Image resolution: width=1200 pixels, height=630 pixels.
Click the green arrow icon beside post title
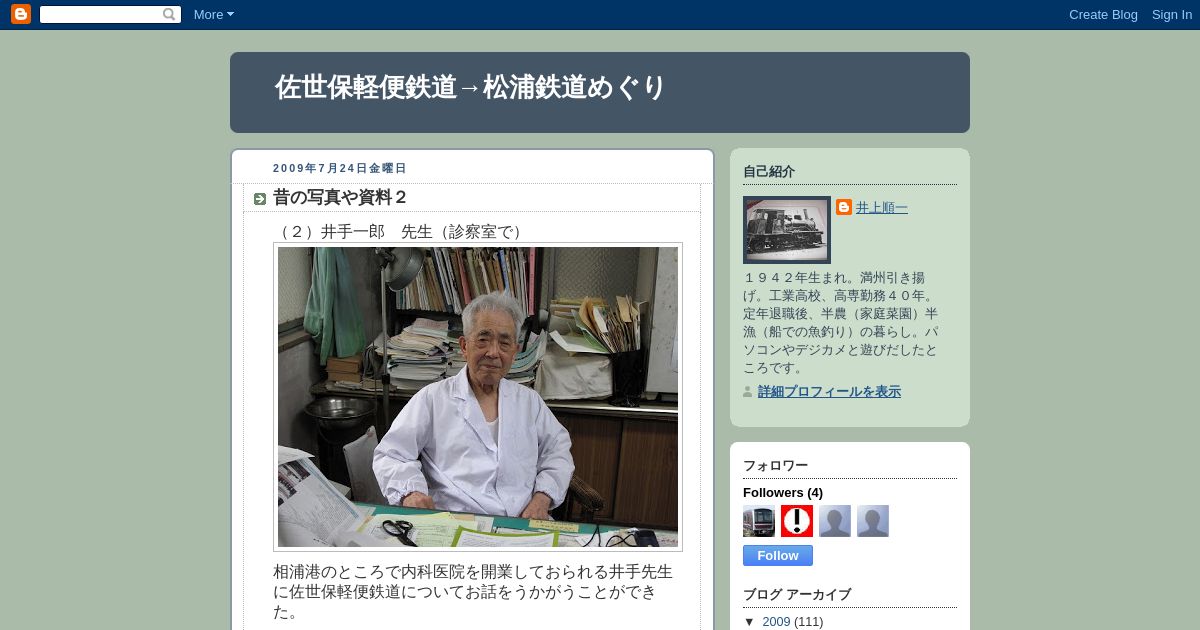[260, 199]
